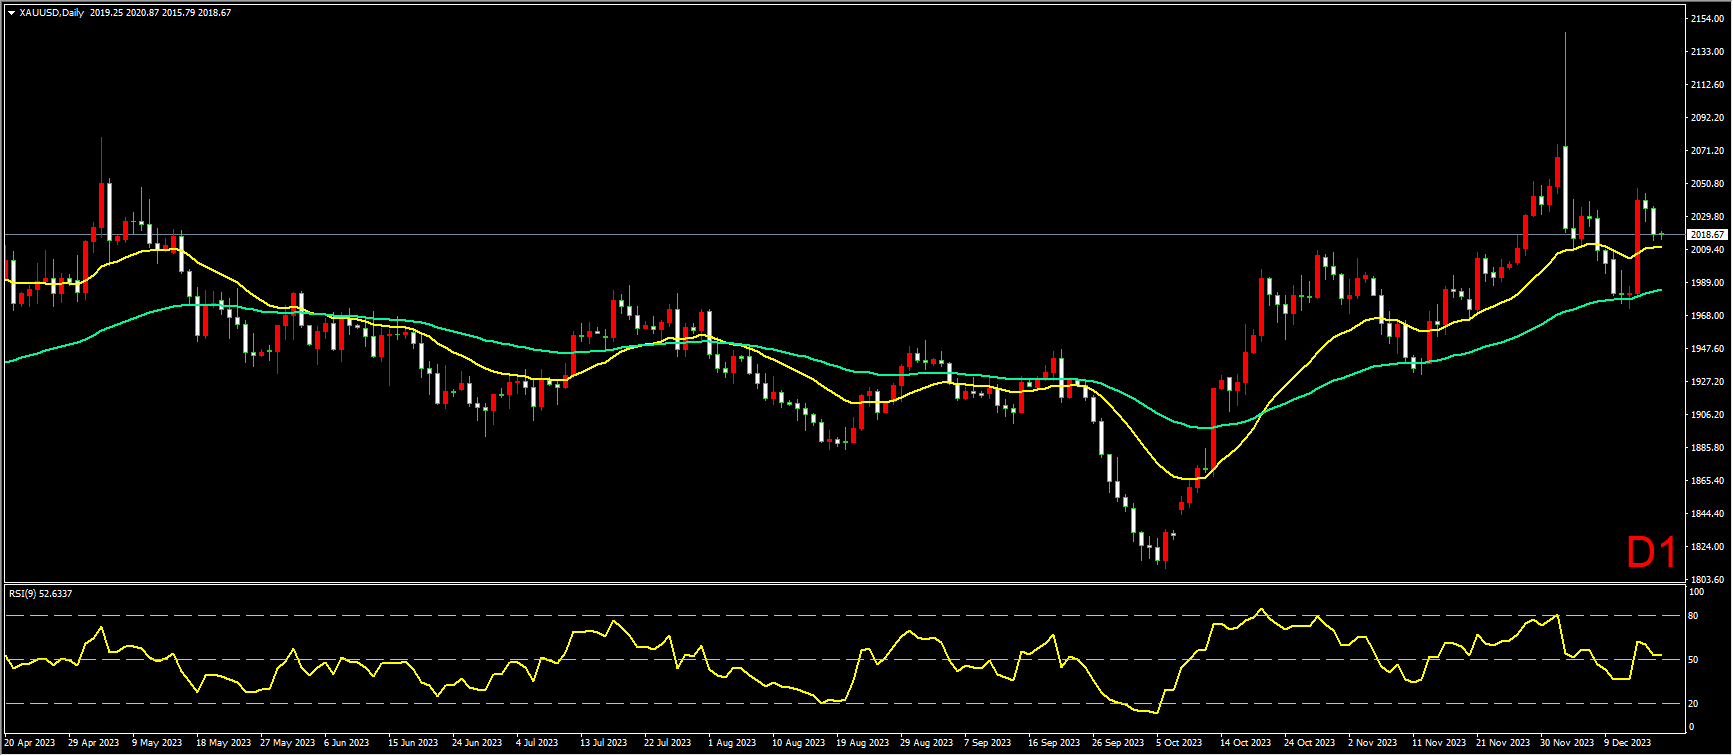Click the 1906.20 price scale label
The width and height of the screenshot is (1733, 756).
point(1708,415)
